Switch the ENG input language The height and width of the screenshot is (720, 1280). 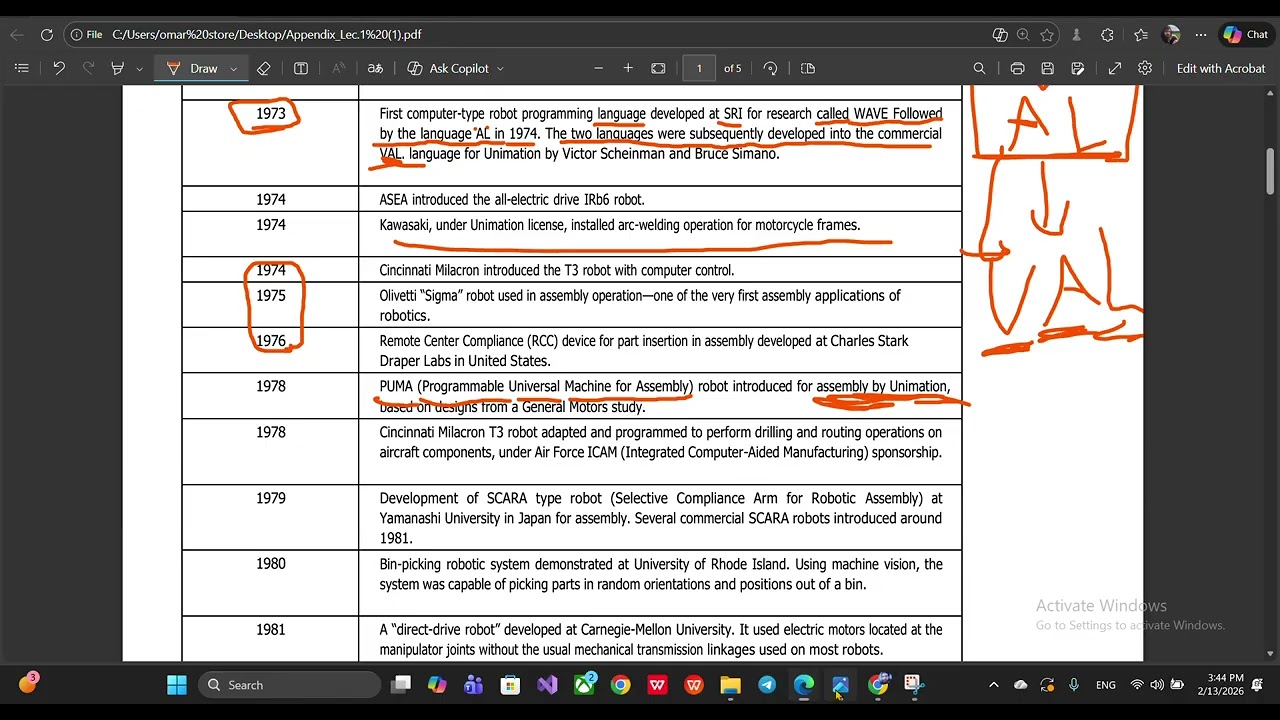click(x=1106, y=685)
